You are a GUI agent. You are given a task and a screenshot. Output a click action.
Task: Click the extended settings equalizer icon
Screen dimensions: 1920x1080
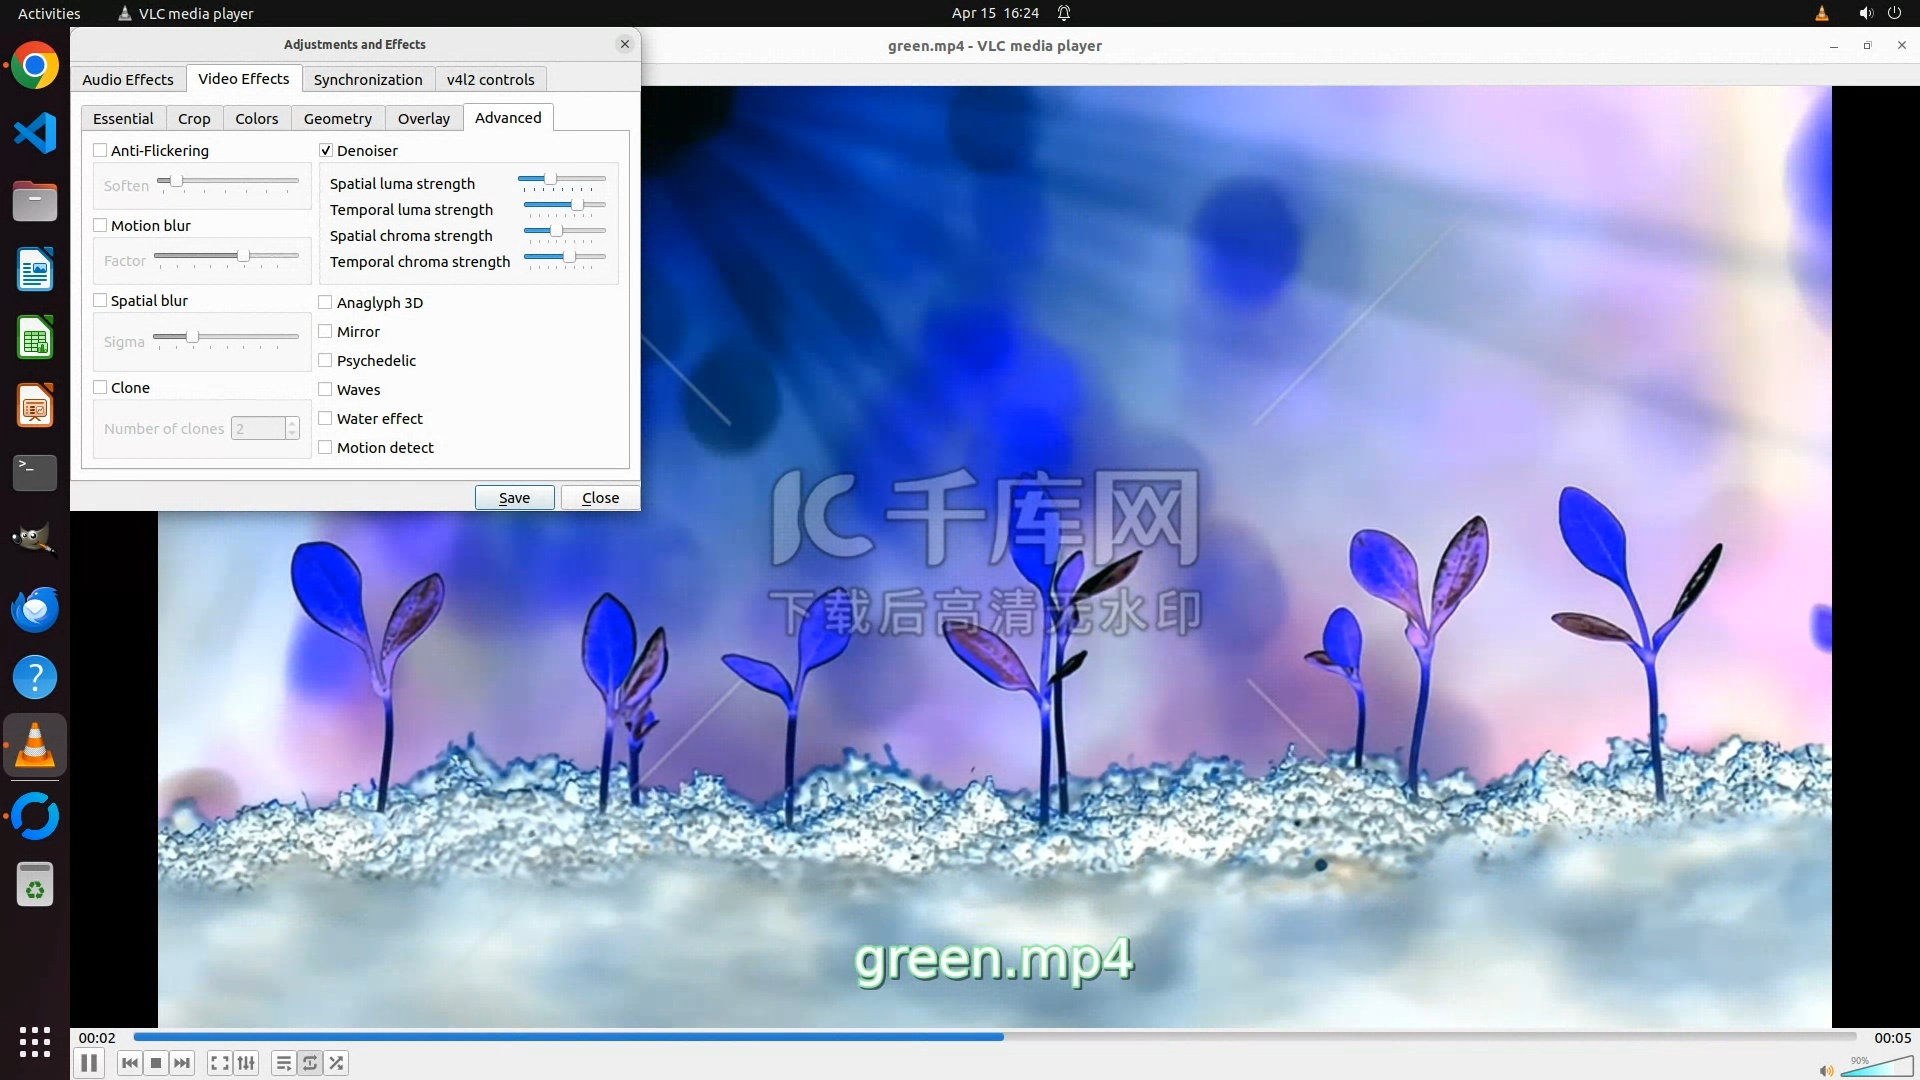[x=246, y=1063]
